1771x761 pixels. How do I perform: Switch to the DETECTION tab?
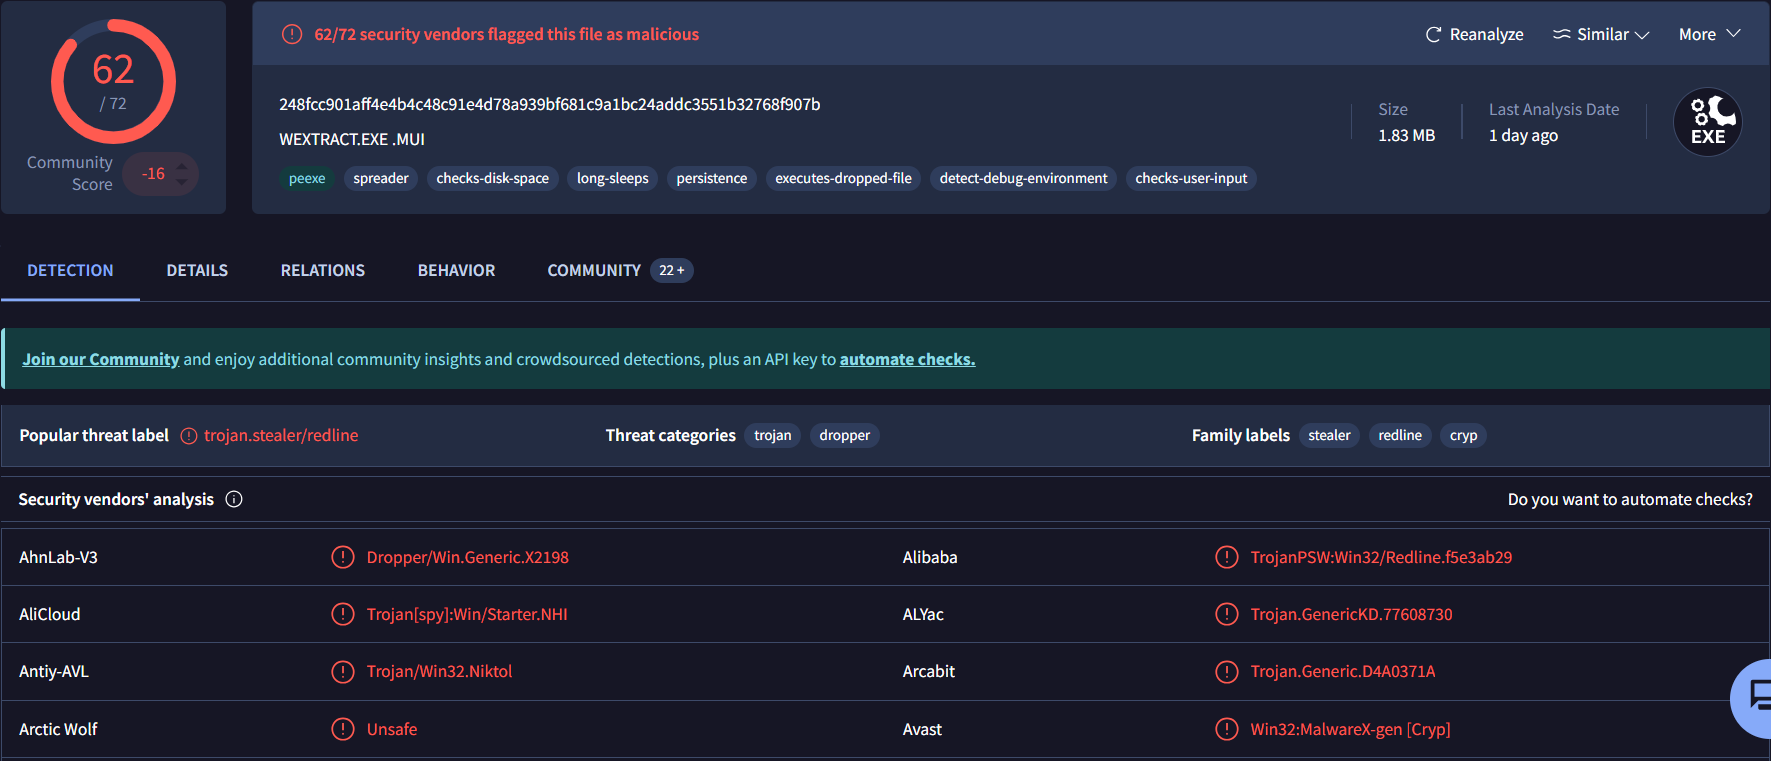click(70, 270)
